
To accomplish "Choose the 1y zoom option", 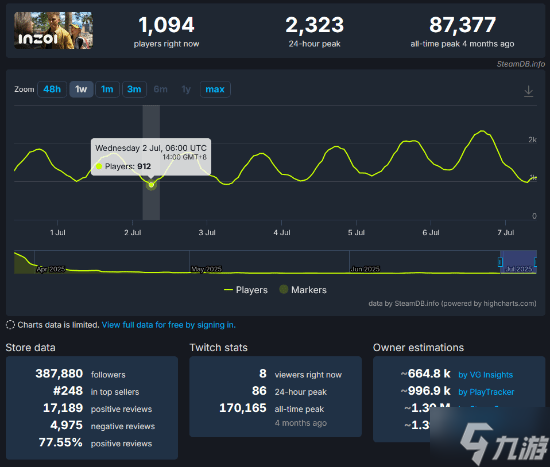I will click(186, 89).
